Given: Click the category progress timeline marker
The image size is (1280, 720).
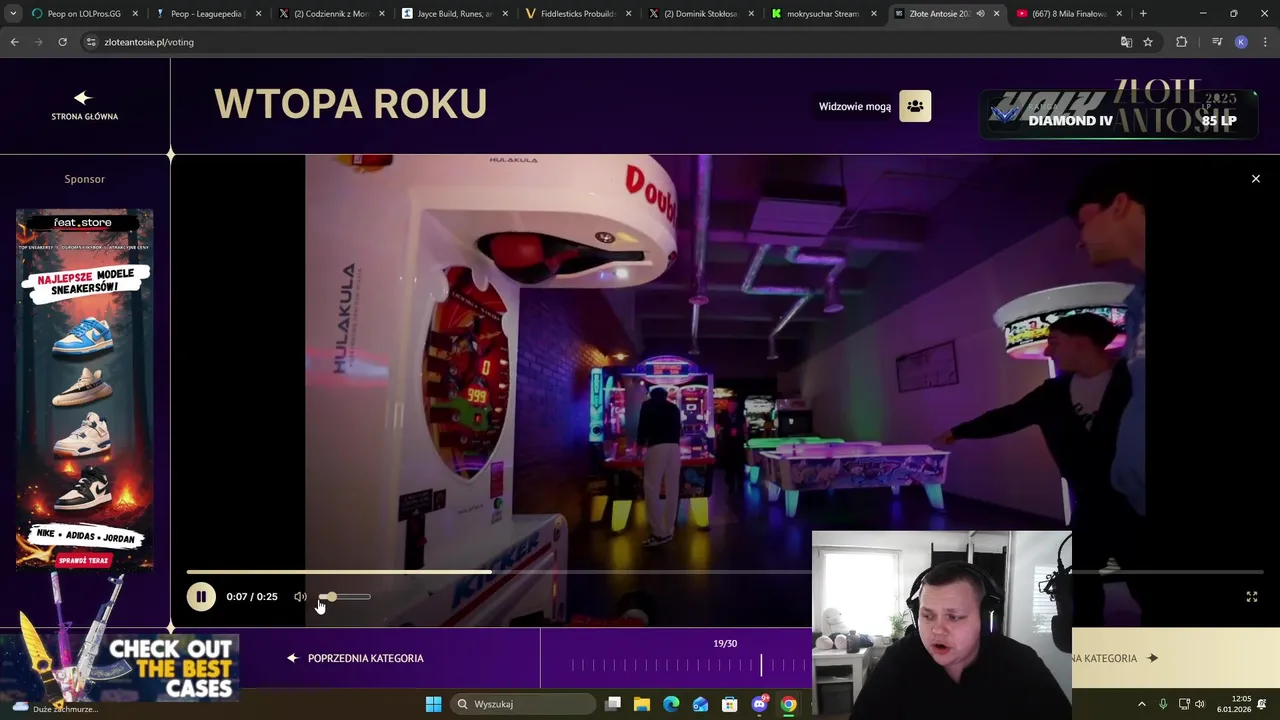Looking at the screenshot, I should (761, 664).
